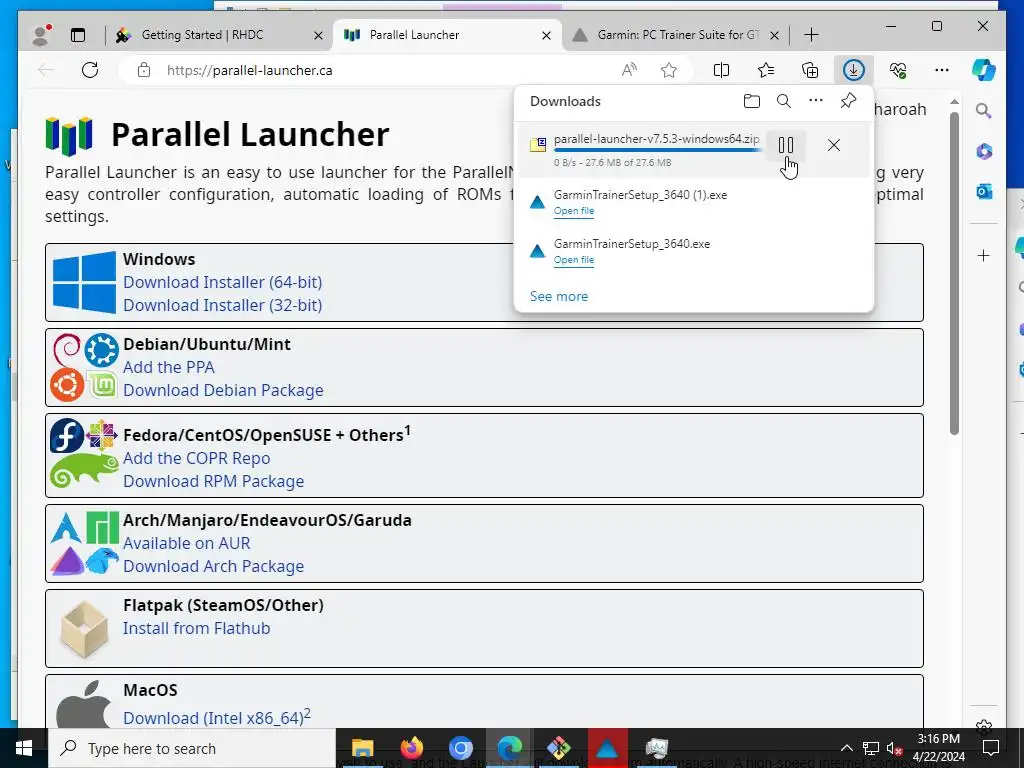The height and width of the screenshot is (768, 1024).
Task: Open Favorites list icon
Action: click(766, 70)
